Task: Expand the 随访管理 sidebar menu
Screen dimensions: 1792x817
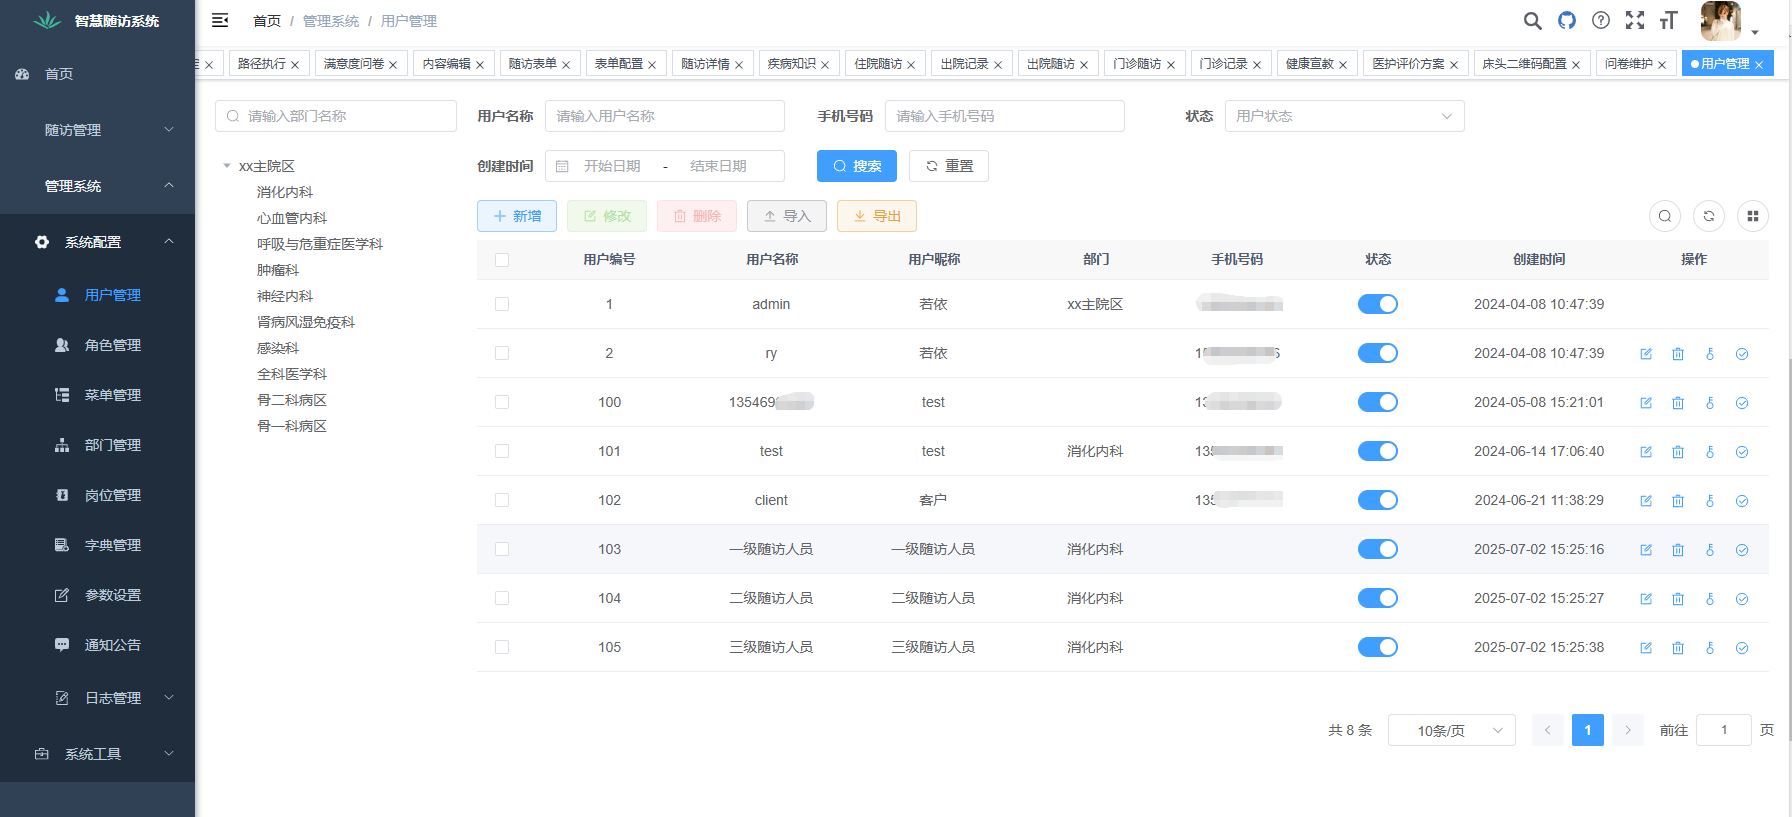Action: (x=98, y=130)
